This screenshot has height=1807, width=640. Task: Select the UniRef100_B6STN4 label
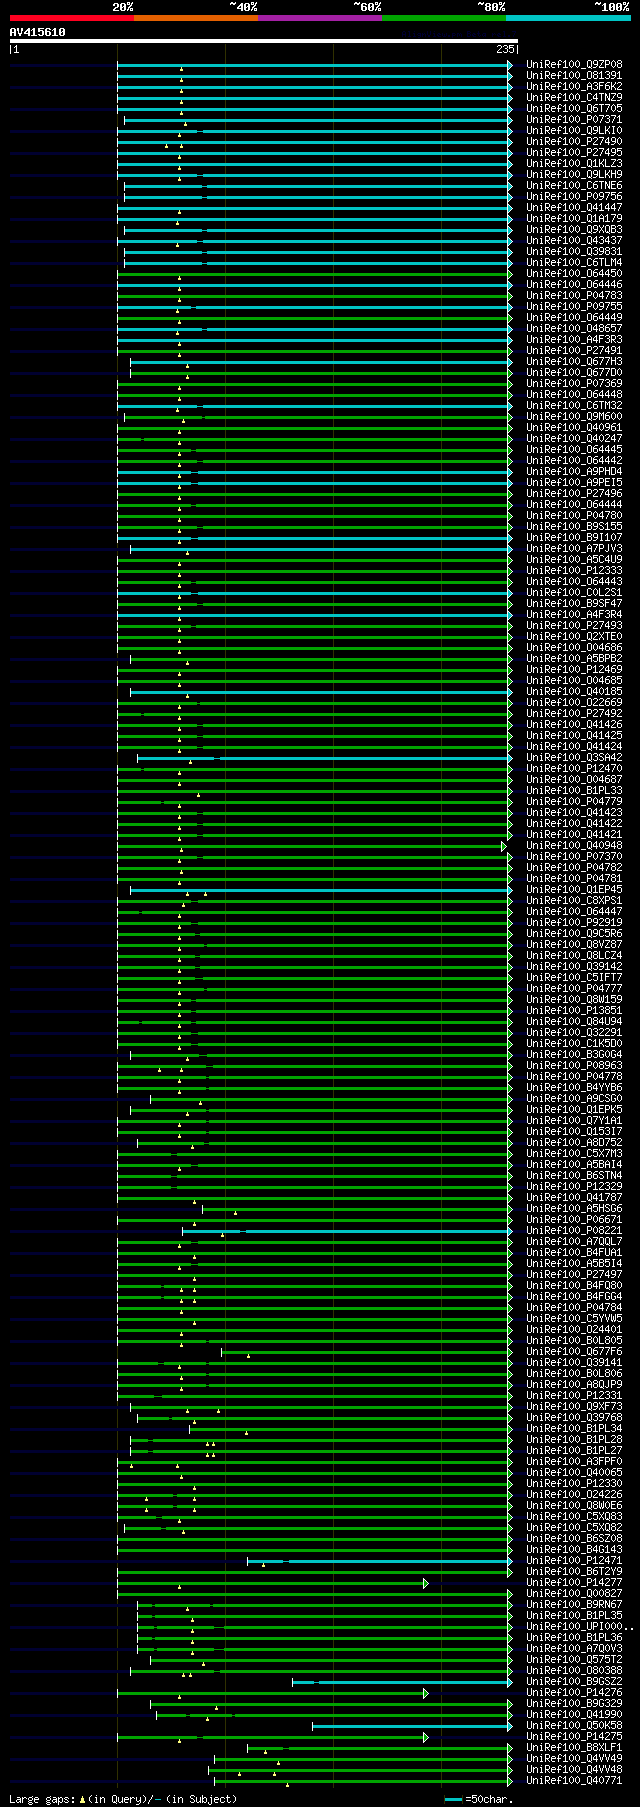tap(574, 1175)
